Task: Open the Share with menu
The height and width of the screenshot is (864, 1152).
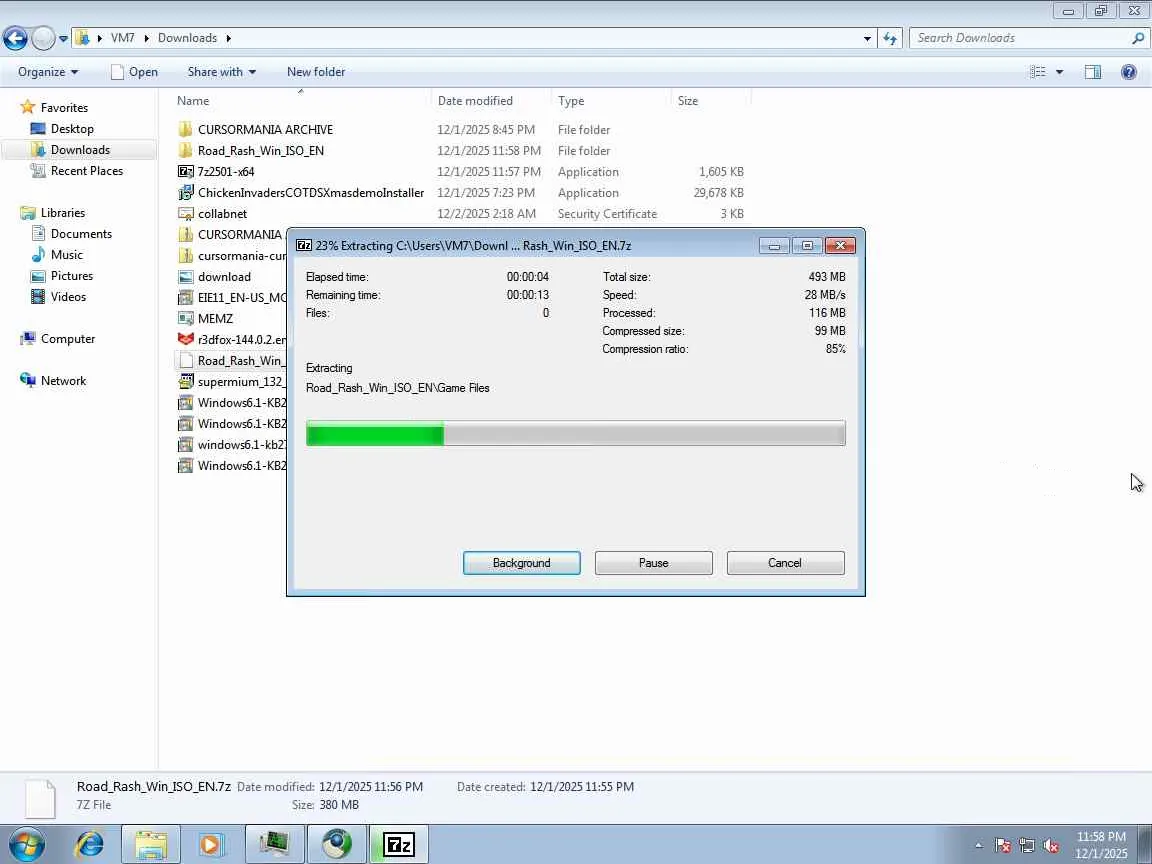Action: click(222, 72)
